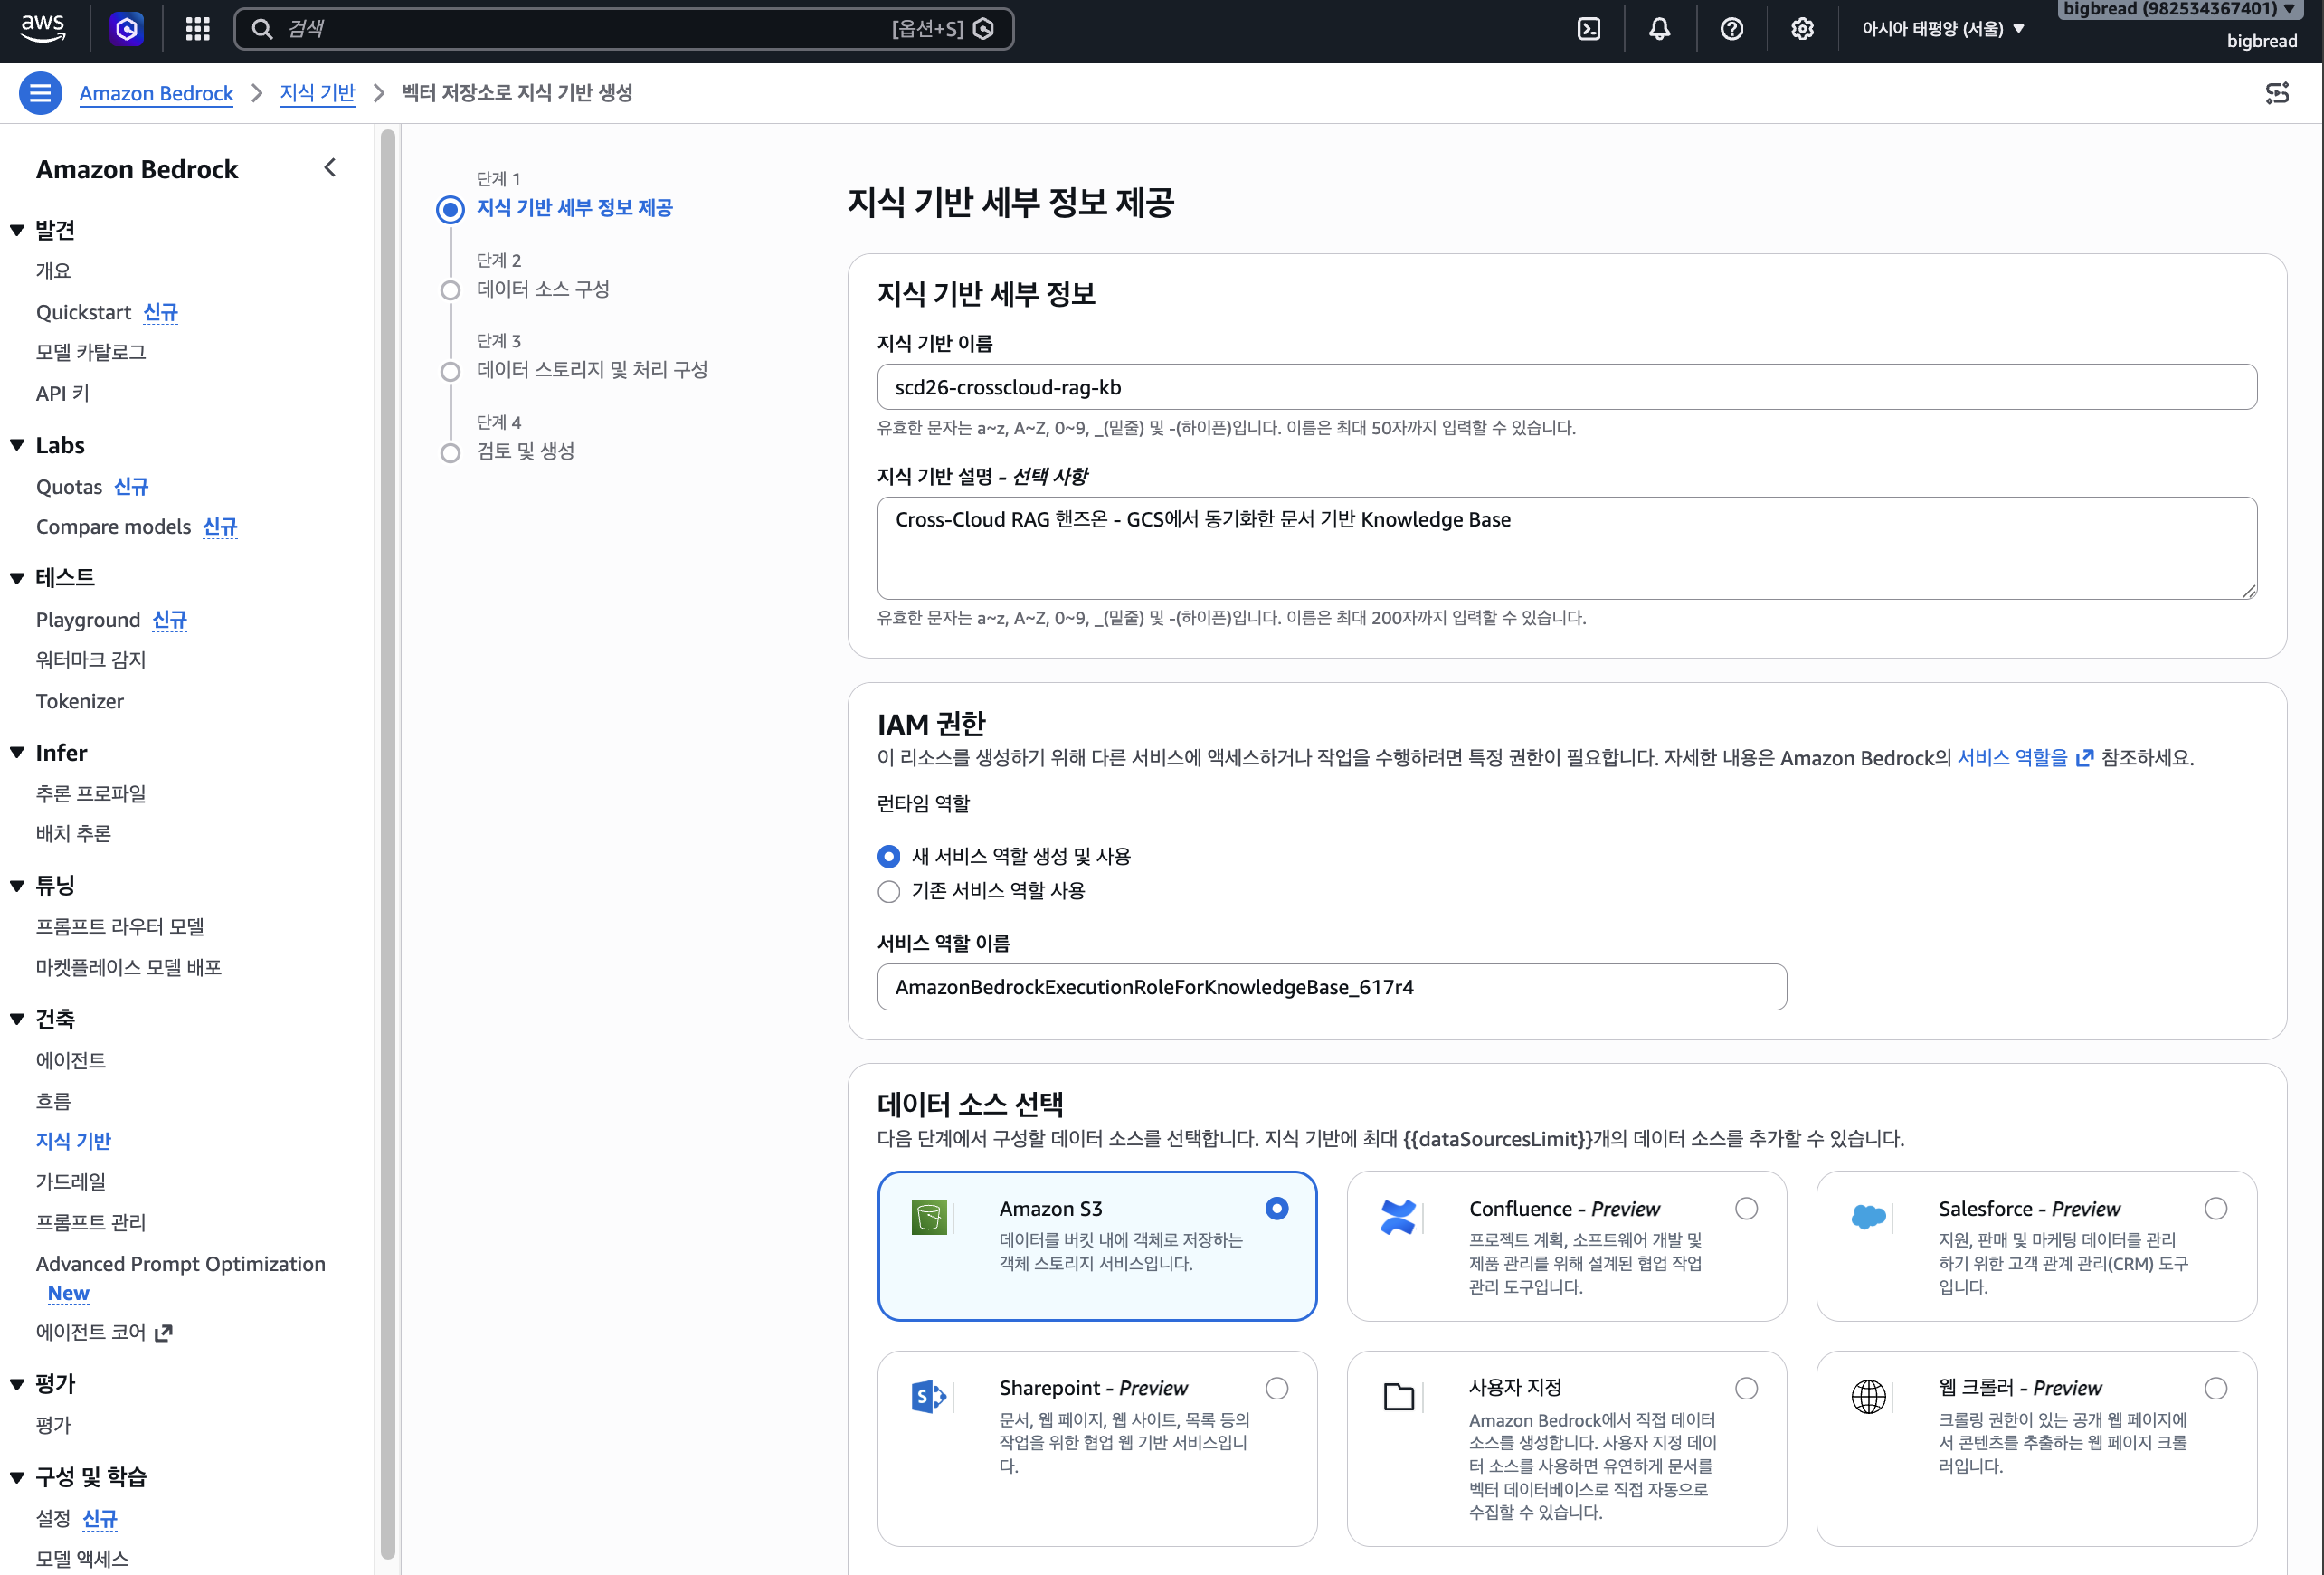Open Playground in the sidebar
2324x1575 pixels.
[x=88, y=620]
